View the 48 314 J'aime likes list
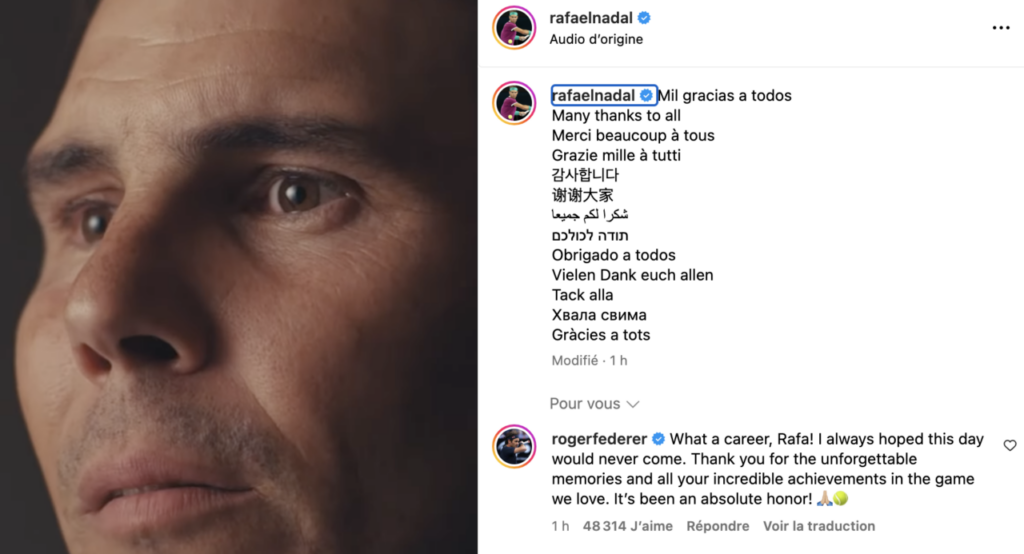 627,526
